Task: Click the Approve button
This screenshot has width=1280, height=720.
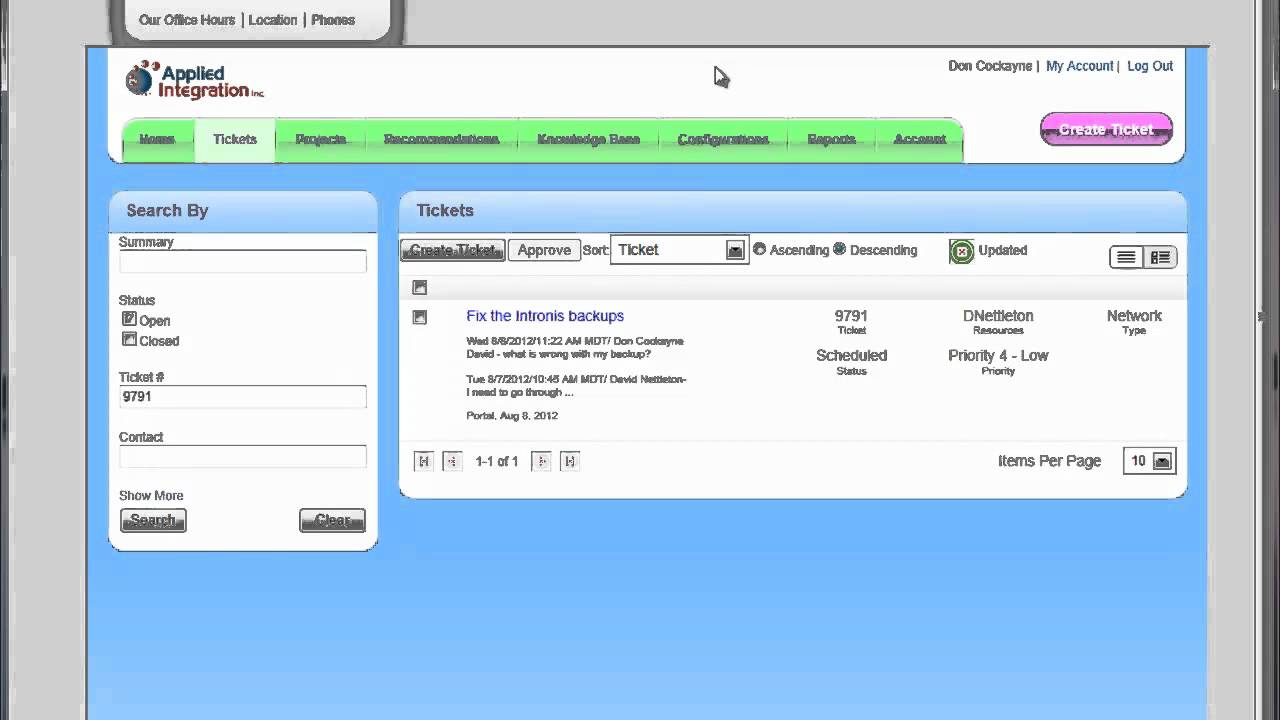Action: coord(544,250)
